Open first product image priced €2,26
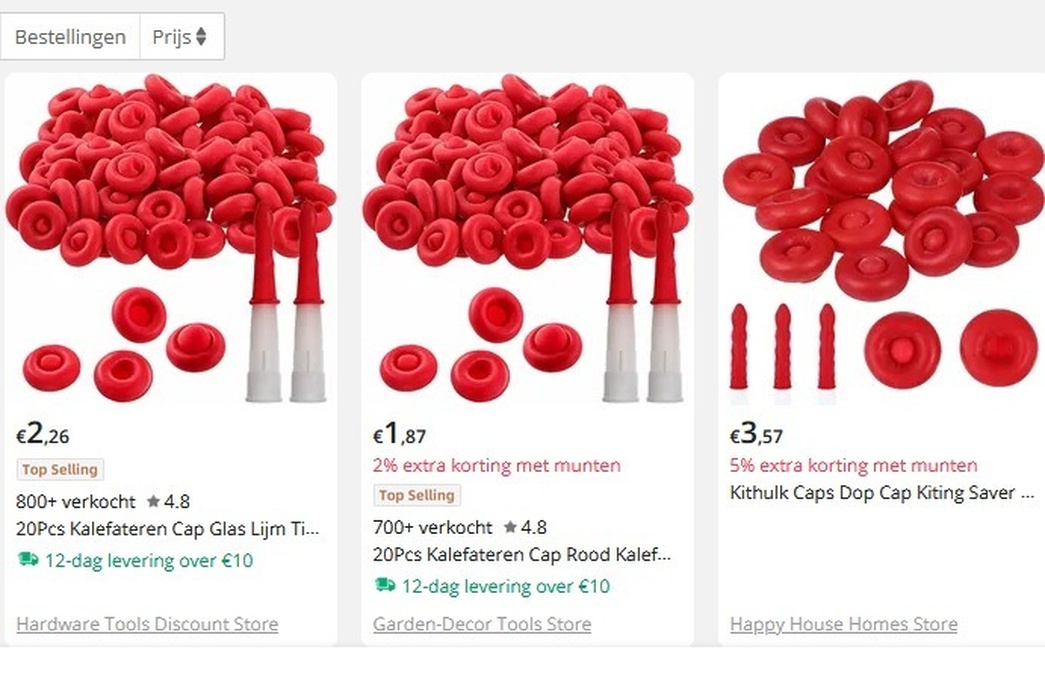 [171, 239]
